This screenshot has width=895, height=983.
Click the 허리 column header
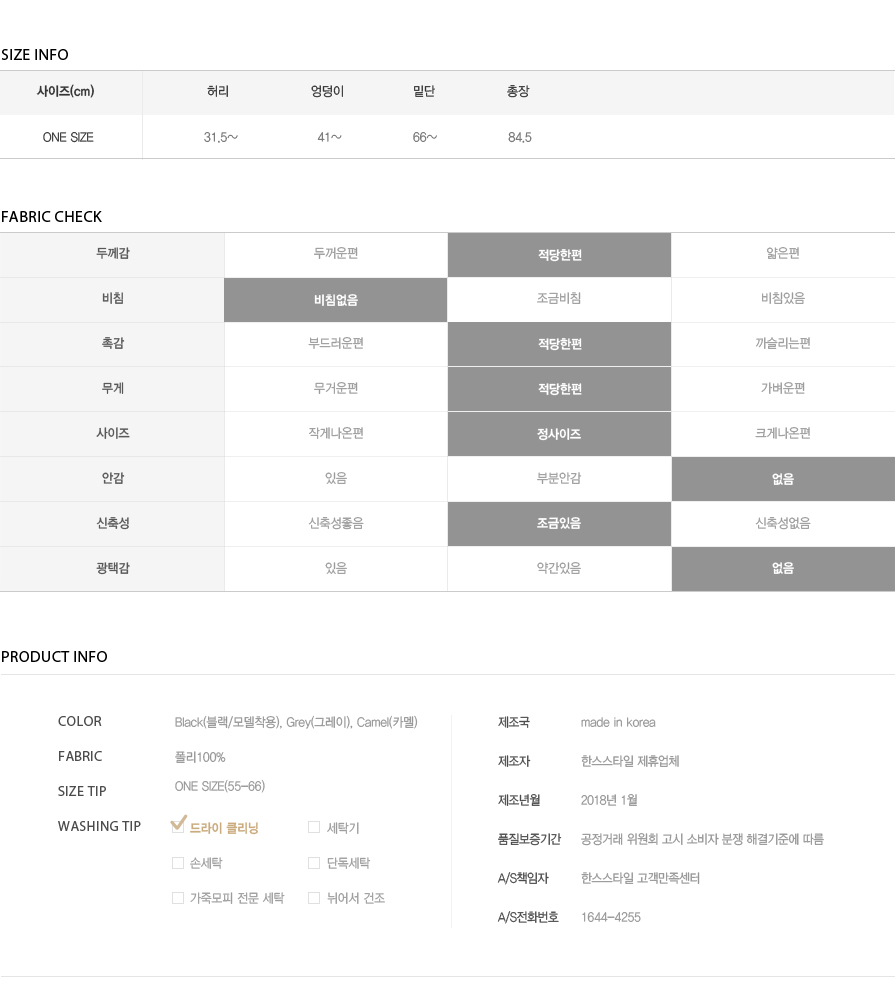(217, 92)
